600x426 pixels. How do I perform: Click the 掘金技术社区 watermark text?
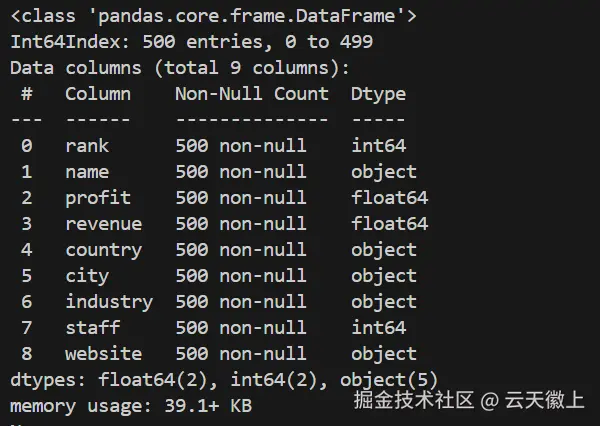(x=412, y=401)
